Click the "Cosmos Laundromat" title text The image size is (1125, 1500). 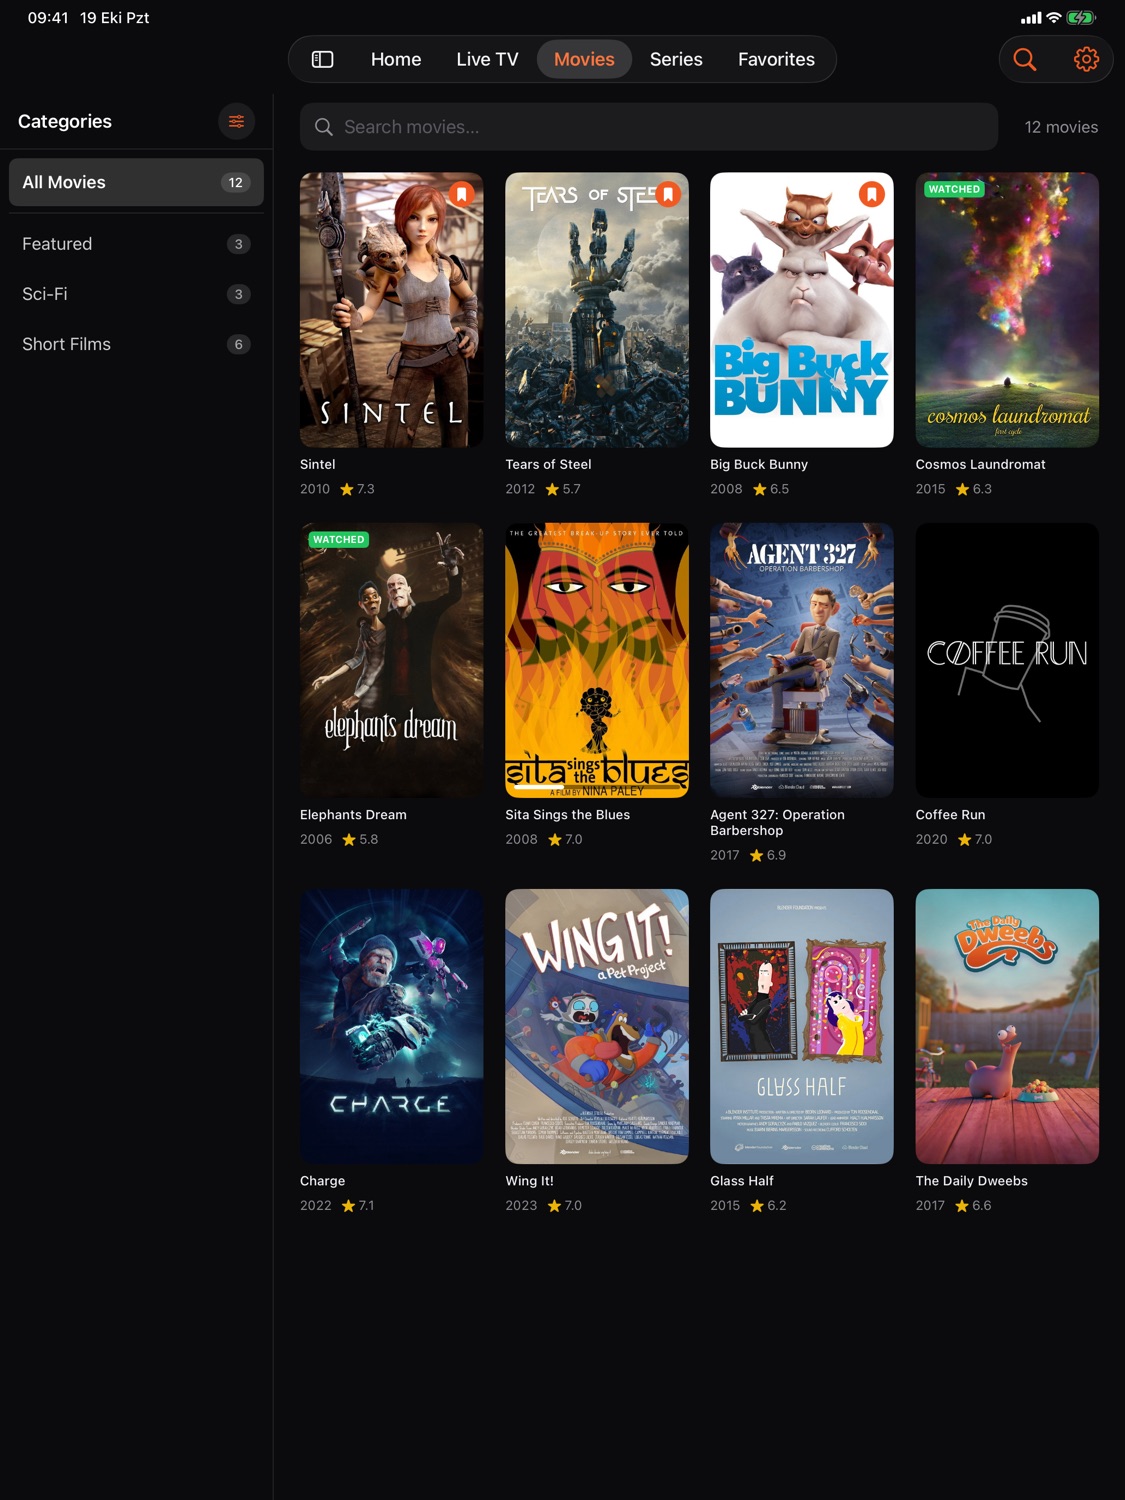(x=980, y=464)
